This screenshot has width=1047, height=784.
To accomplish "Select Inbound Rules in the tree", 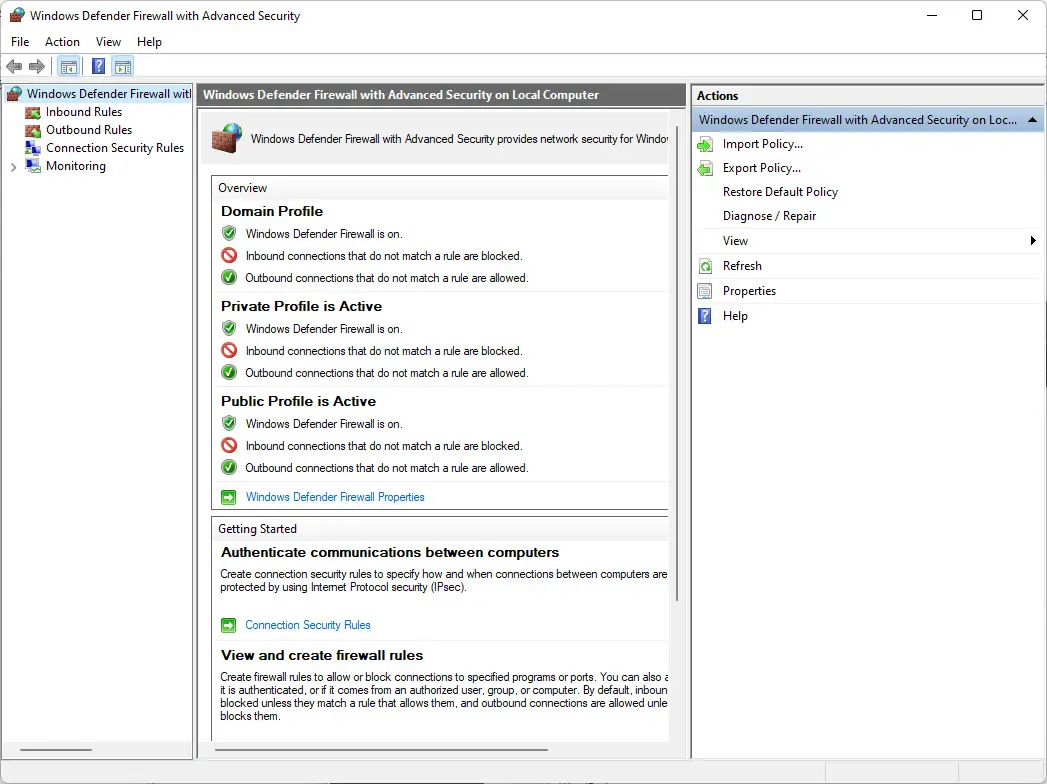I will click(84, 112).
